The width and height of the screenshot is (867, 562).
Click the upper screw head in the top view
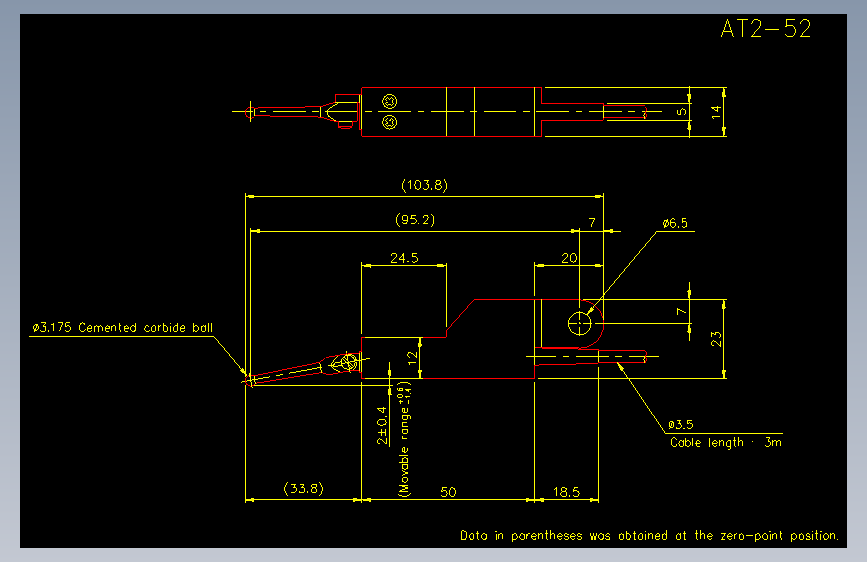pos(389,101)
